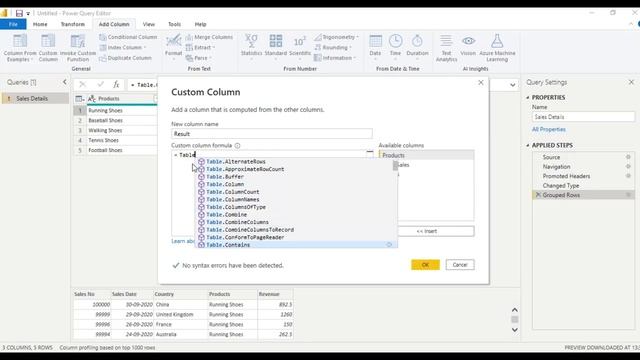Click formula bar fx icon

click(x=116, y=84)
